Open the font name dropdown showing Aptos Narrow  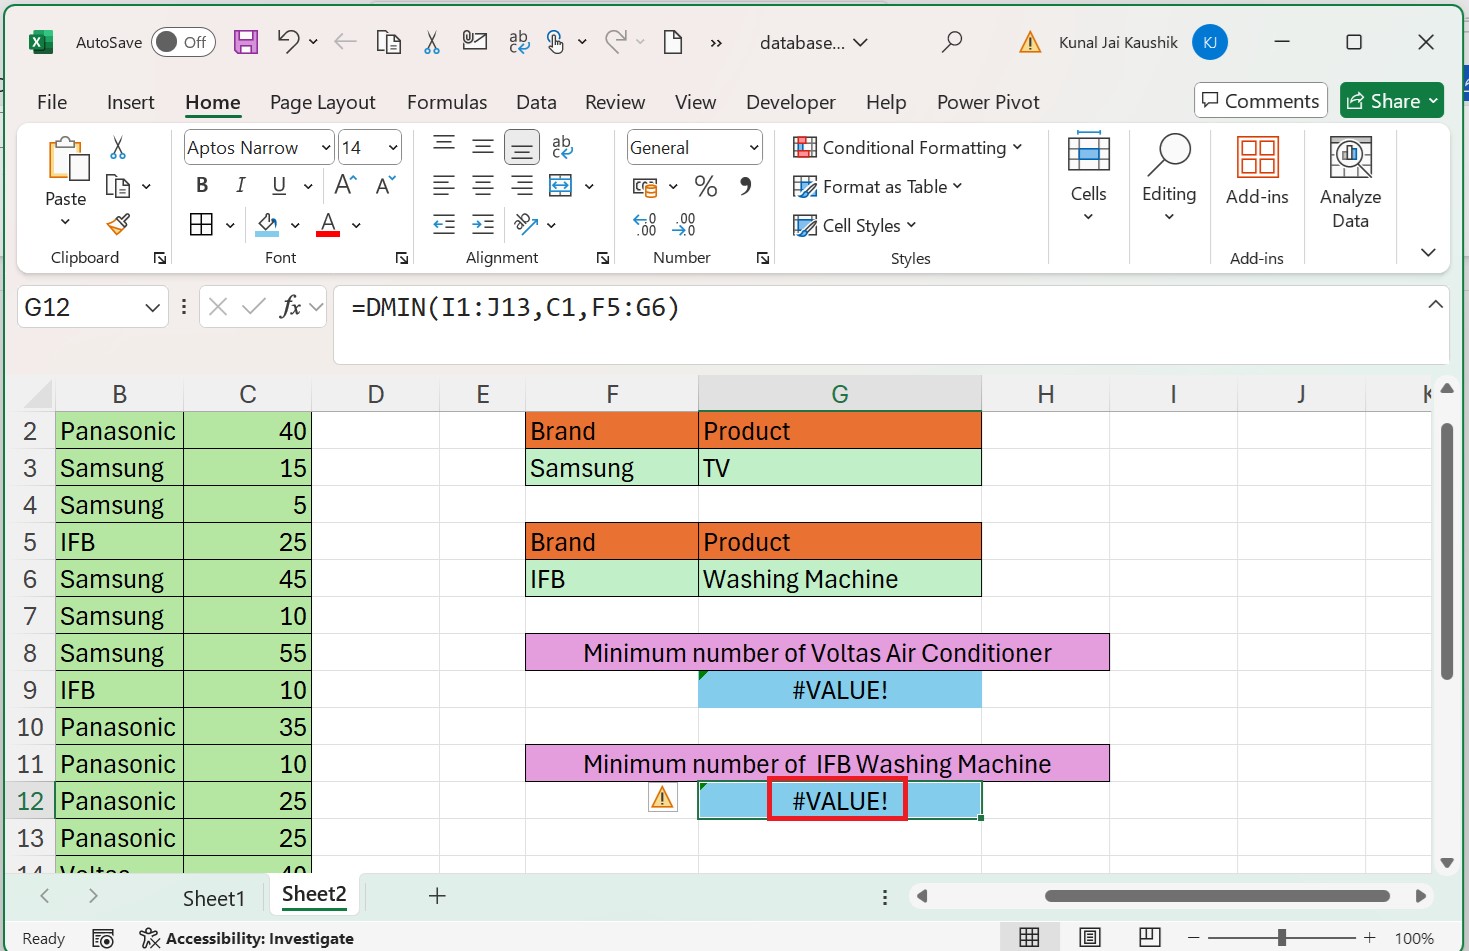click(x=325, y=148)
